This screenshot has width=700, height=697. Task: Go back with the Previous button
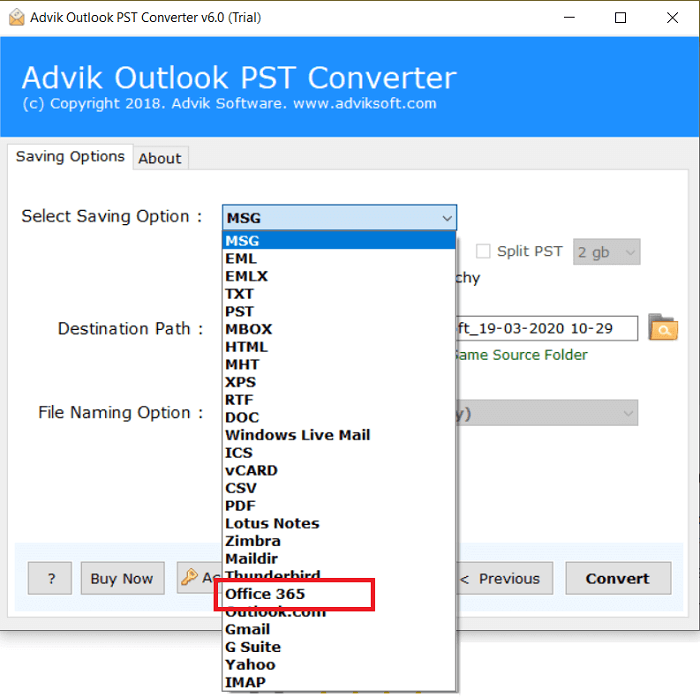[504, 578]
